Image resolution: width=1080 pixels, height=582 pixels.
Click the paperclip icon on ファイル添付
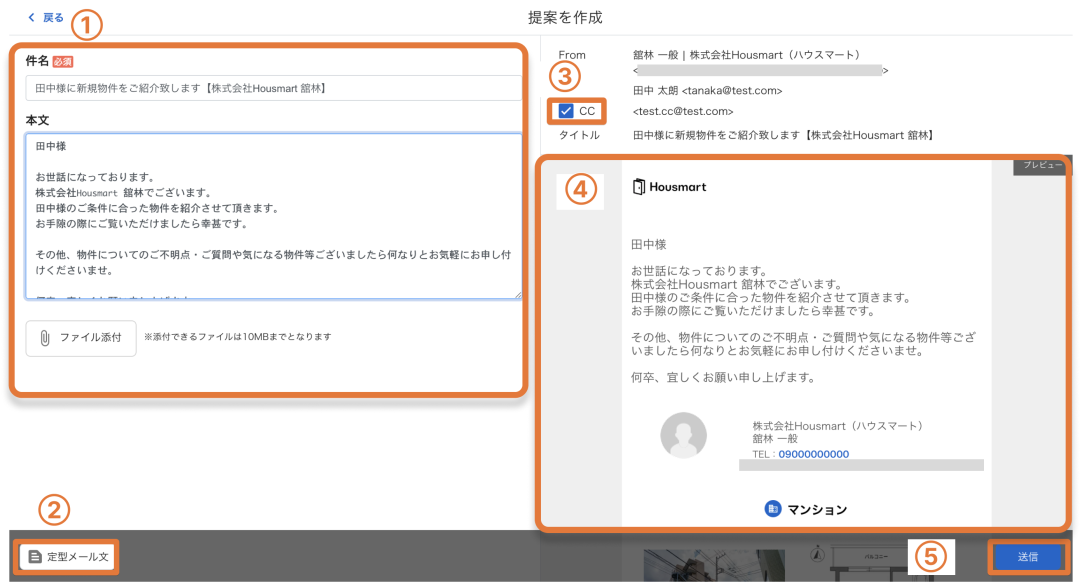(45, 338)
